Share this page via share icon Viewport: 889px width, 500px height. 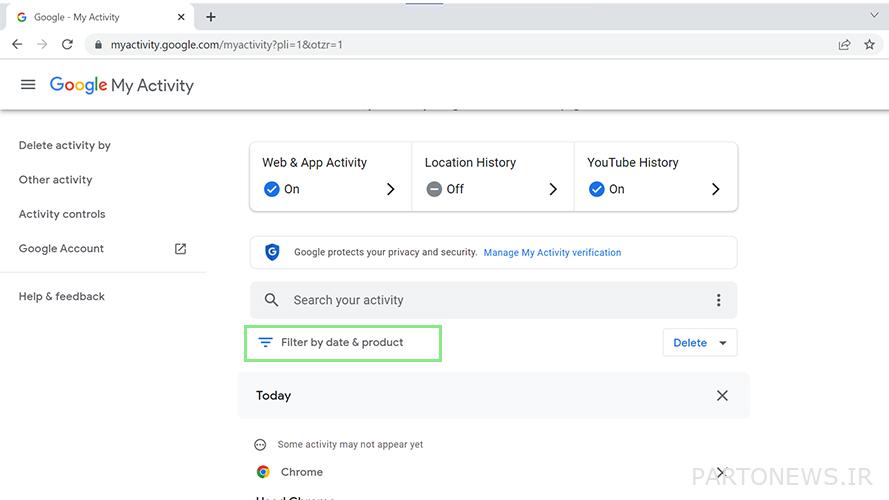tap(844, 44)
